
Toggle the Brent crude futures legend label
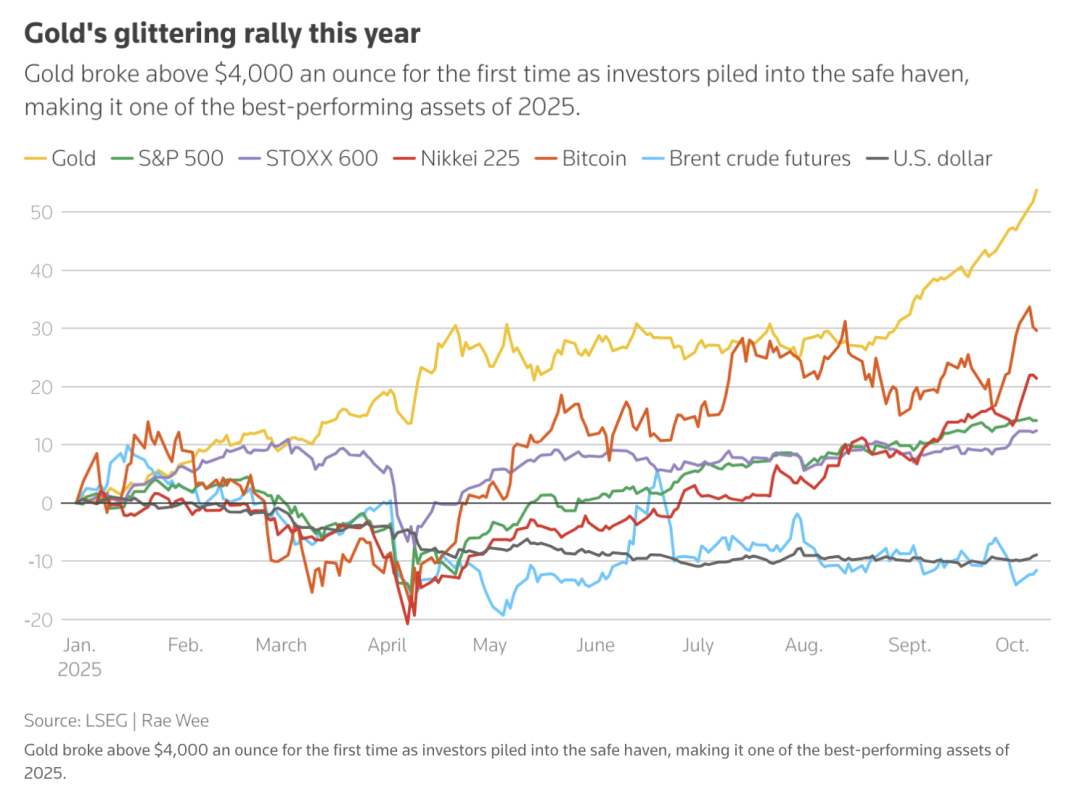coord(759,158)
